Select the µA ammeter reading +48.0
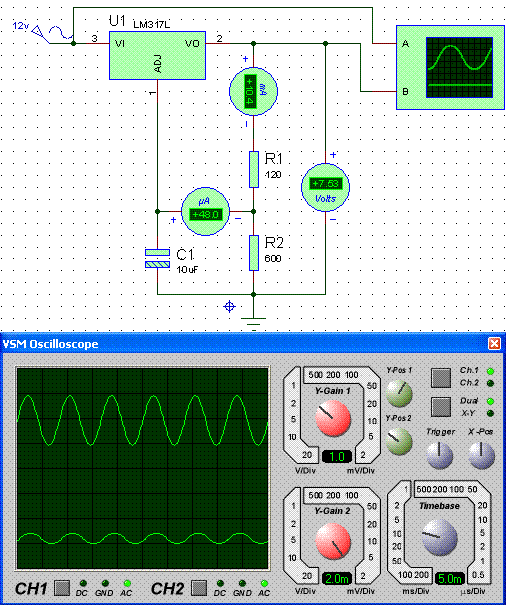 coord(205,211)
